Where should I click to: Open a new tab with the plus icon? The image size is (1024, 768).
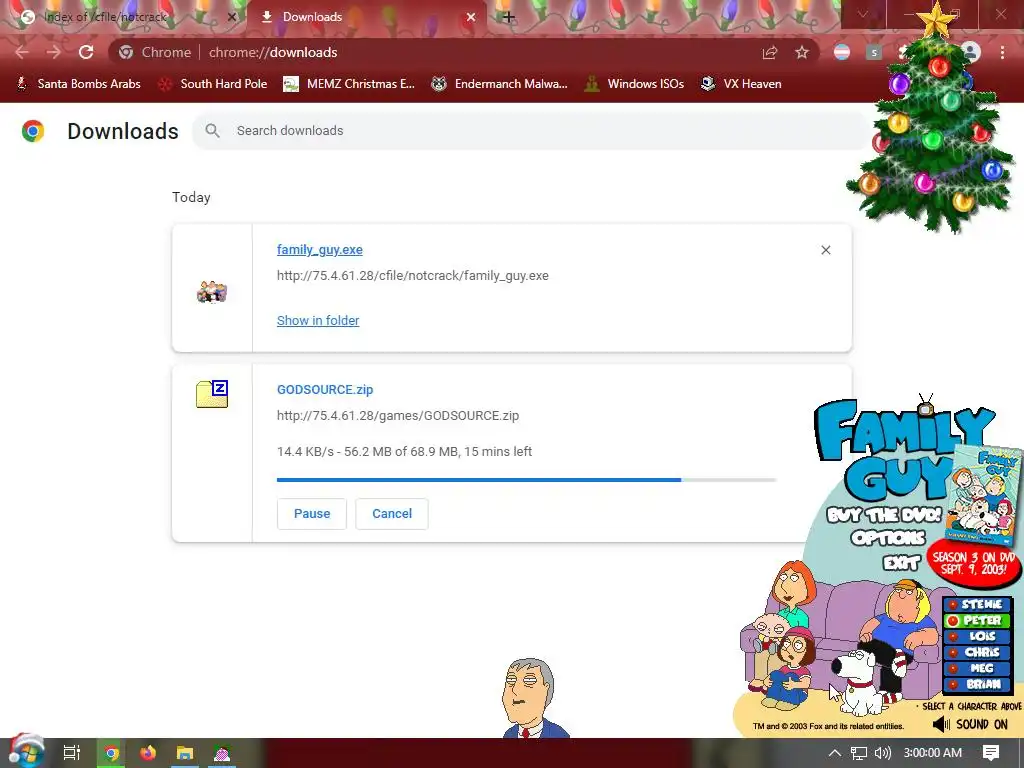509,17
